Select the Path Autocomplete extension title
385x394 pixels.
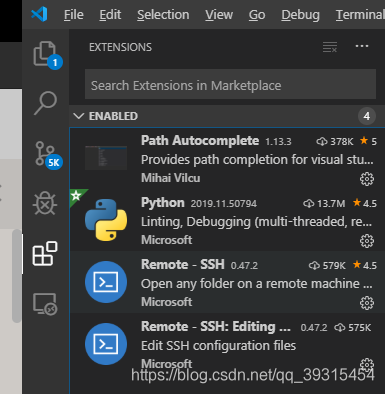coord(200,141)
